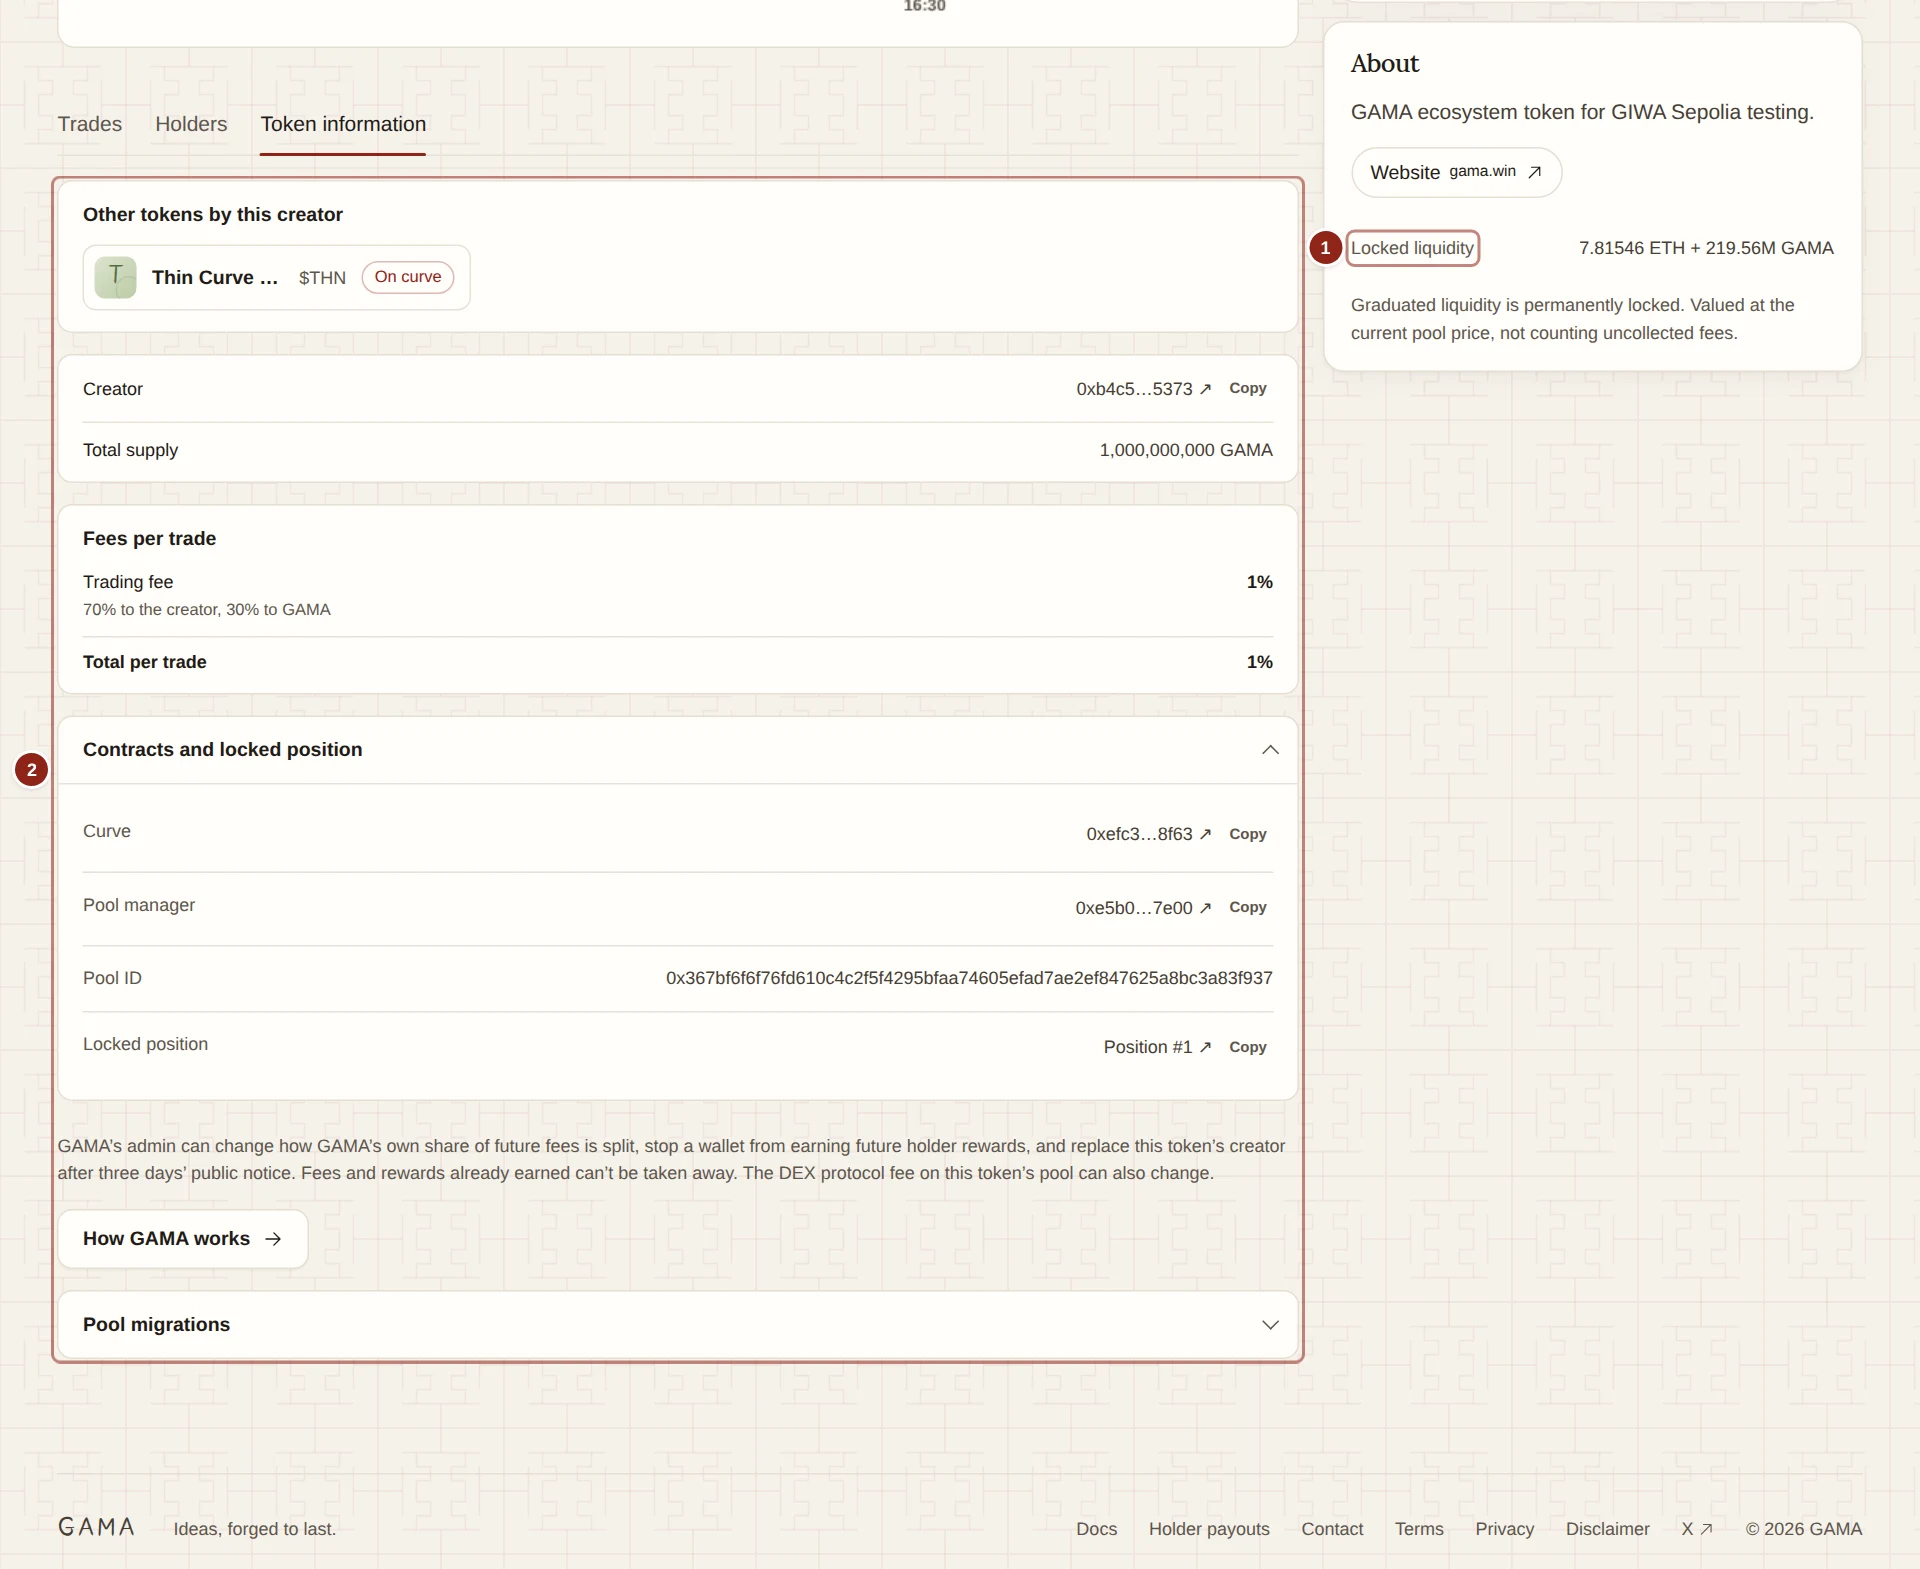The width and height of the screenshot is (1920, 1569).
Task: Copy the Creator address
Action: click(1247, 388)
